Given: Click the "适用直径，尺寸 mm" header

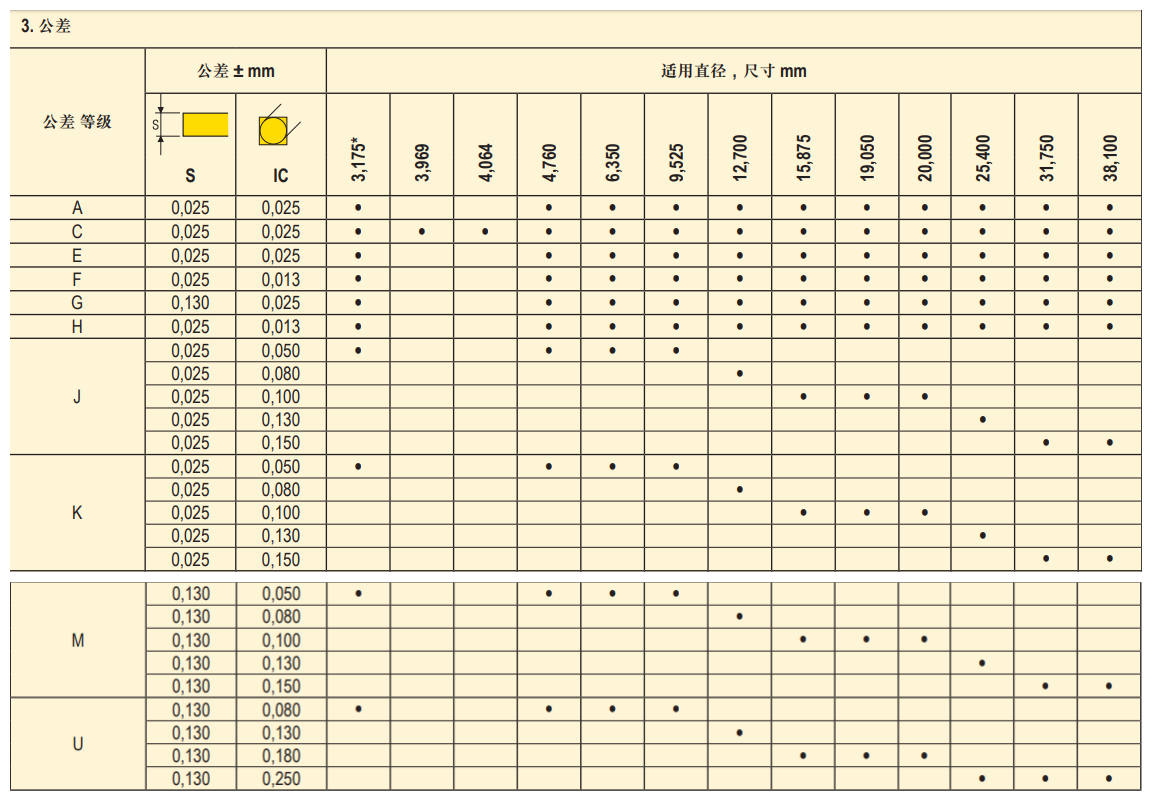Looking at the screenshot, I should click(733, 71).
